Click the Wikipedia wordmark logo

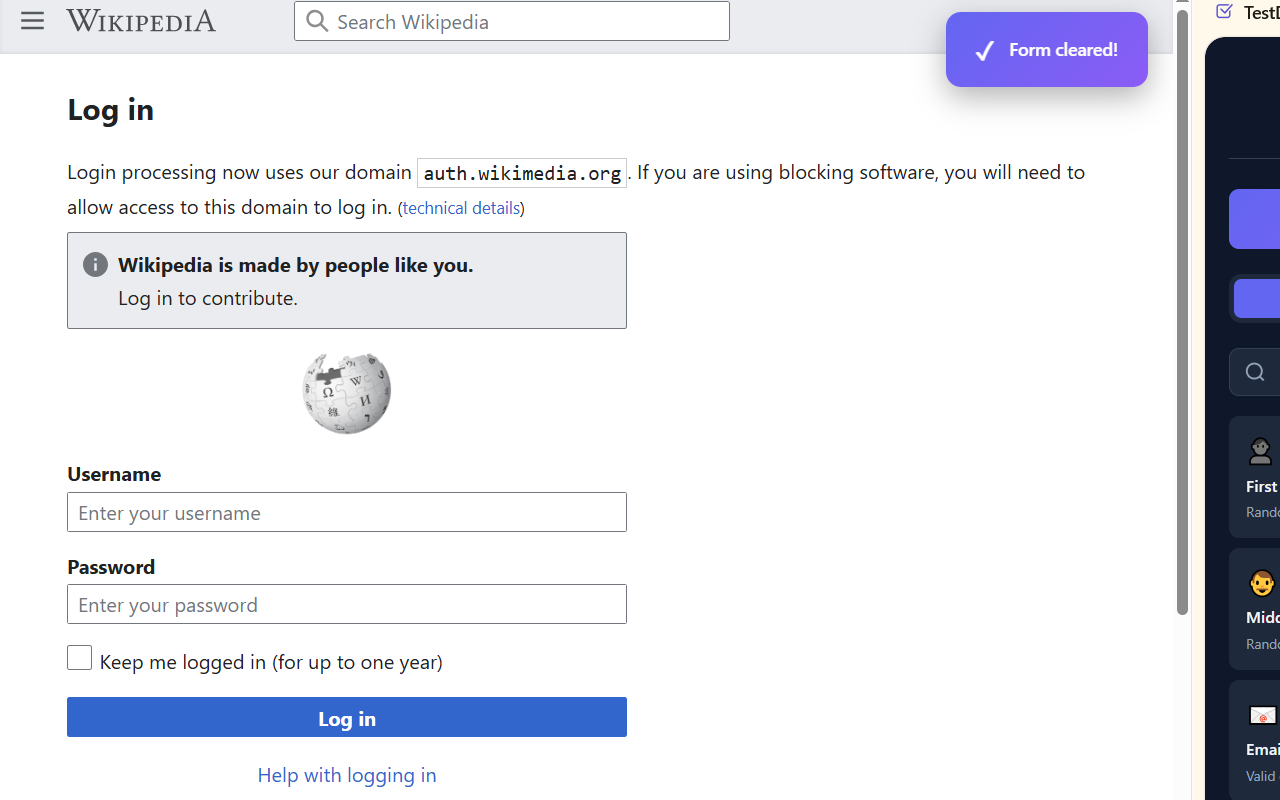pos(141,21)
